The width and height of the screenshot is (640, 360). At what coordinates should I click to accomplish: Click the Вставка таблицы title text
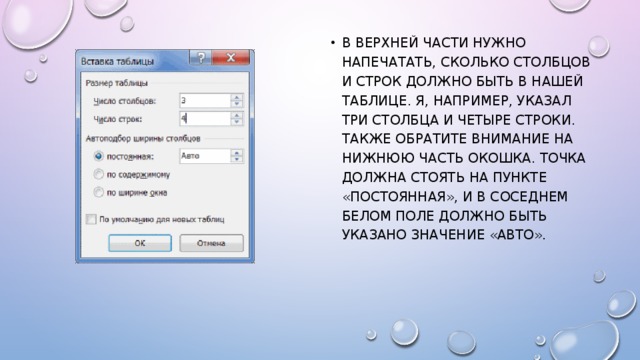118,61
